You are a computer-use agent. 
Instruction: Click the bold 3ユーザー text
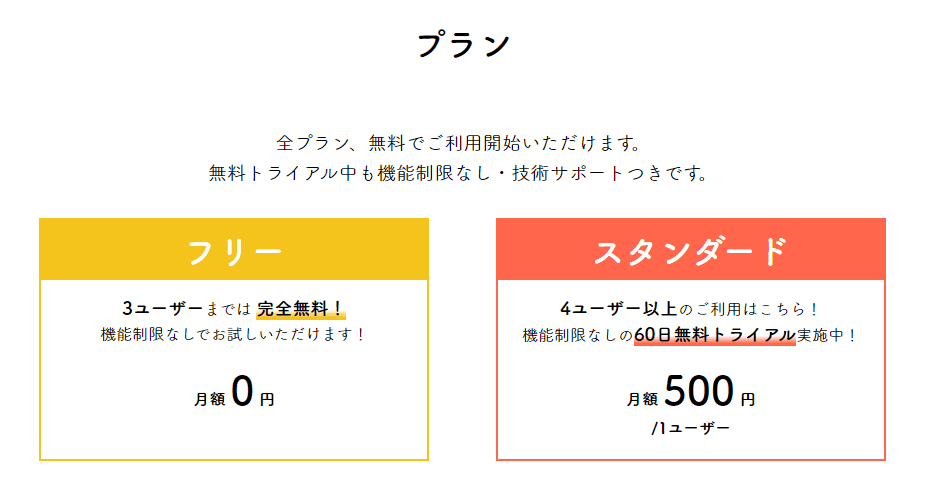pyautogui.click(x=162, y=309)
